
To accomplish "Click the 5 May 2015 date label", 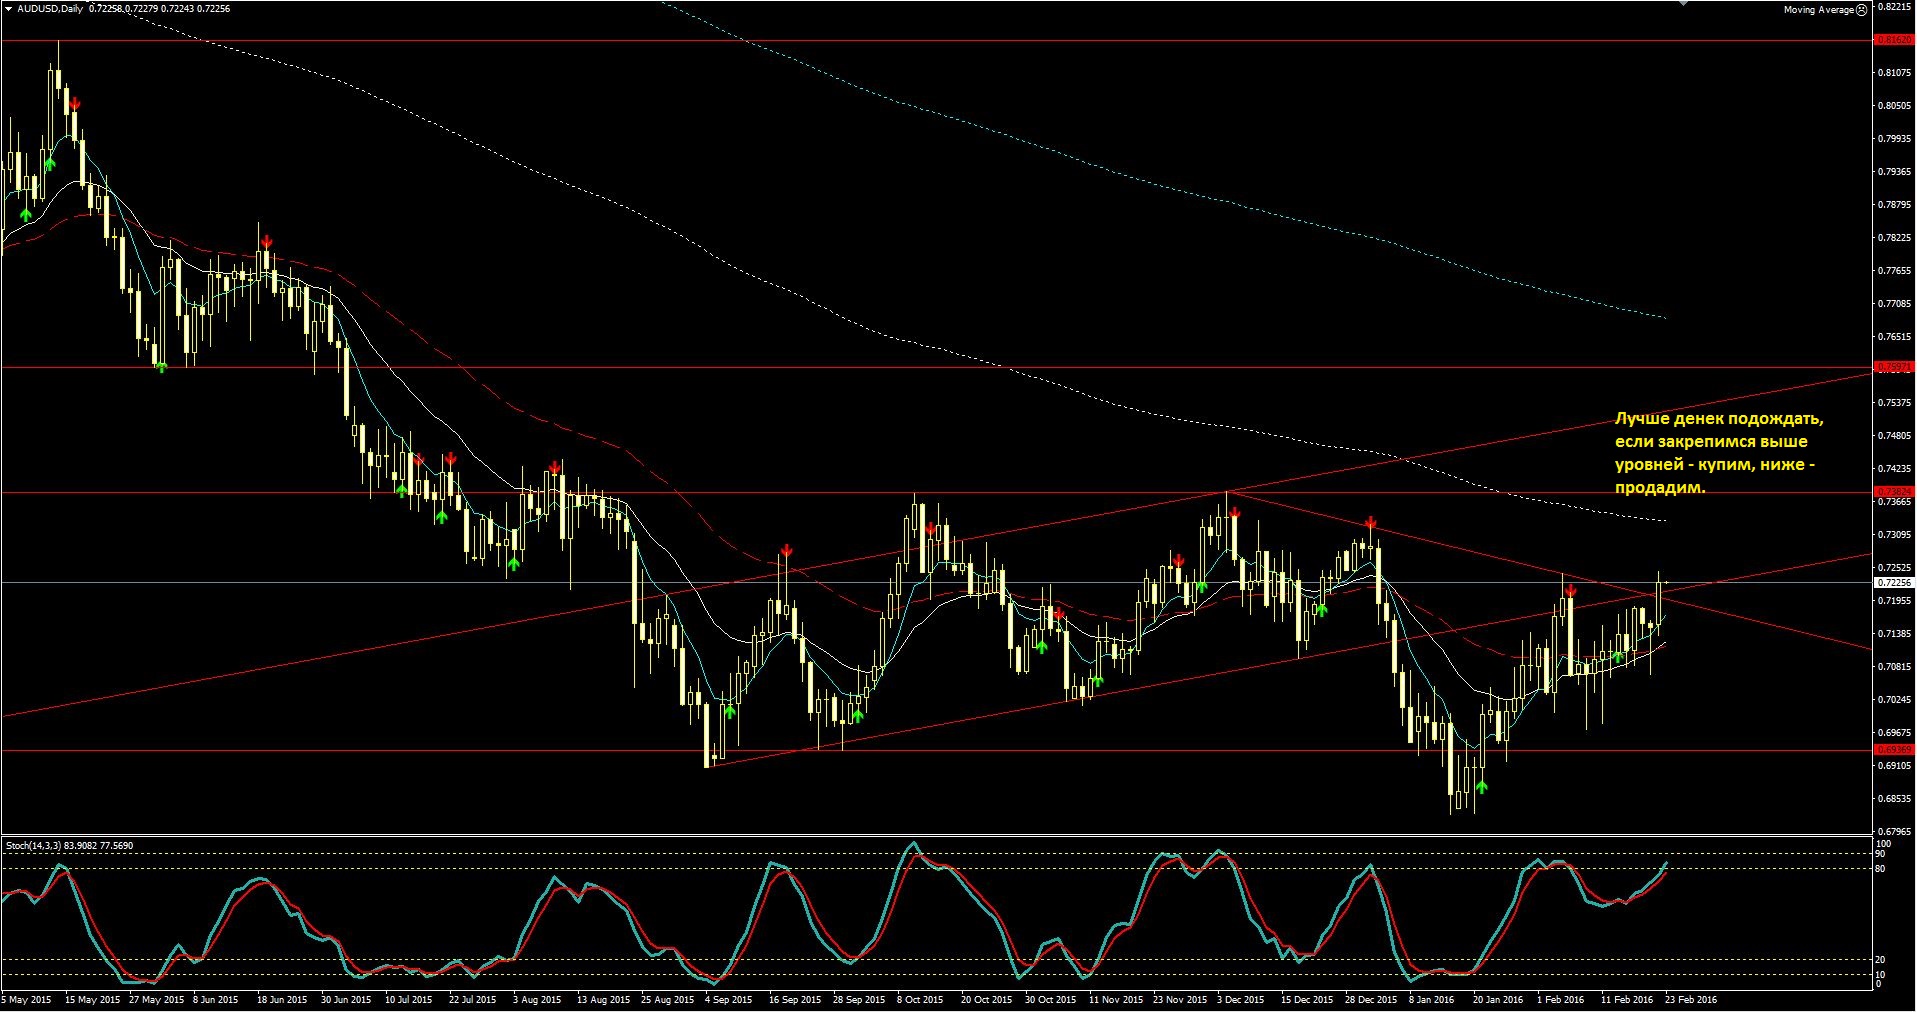I will (27, 999).
